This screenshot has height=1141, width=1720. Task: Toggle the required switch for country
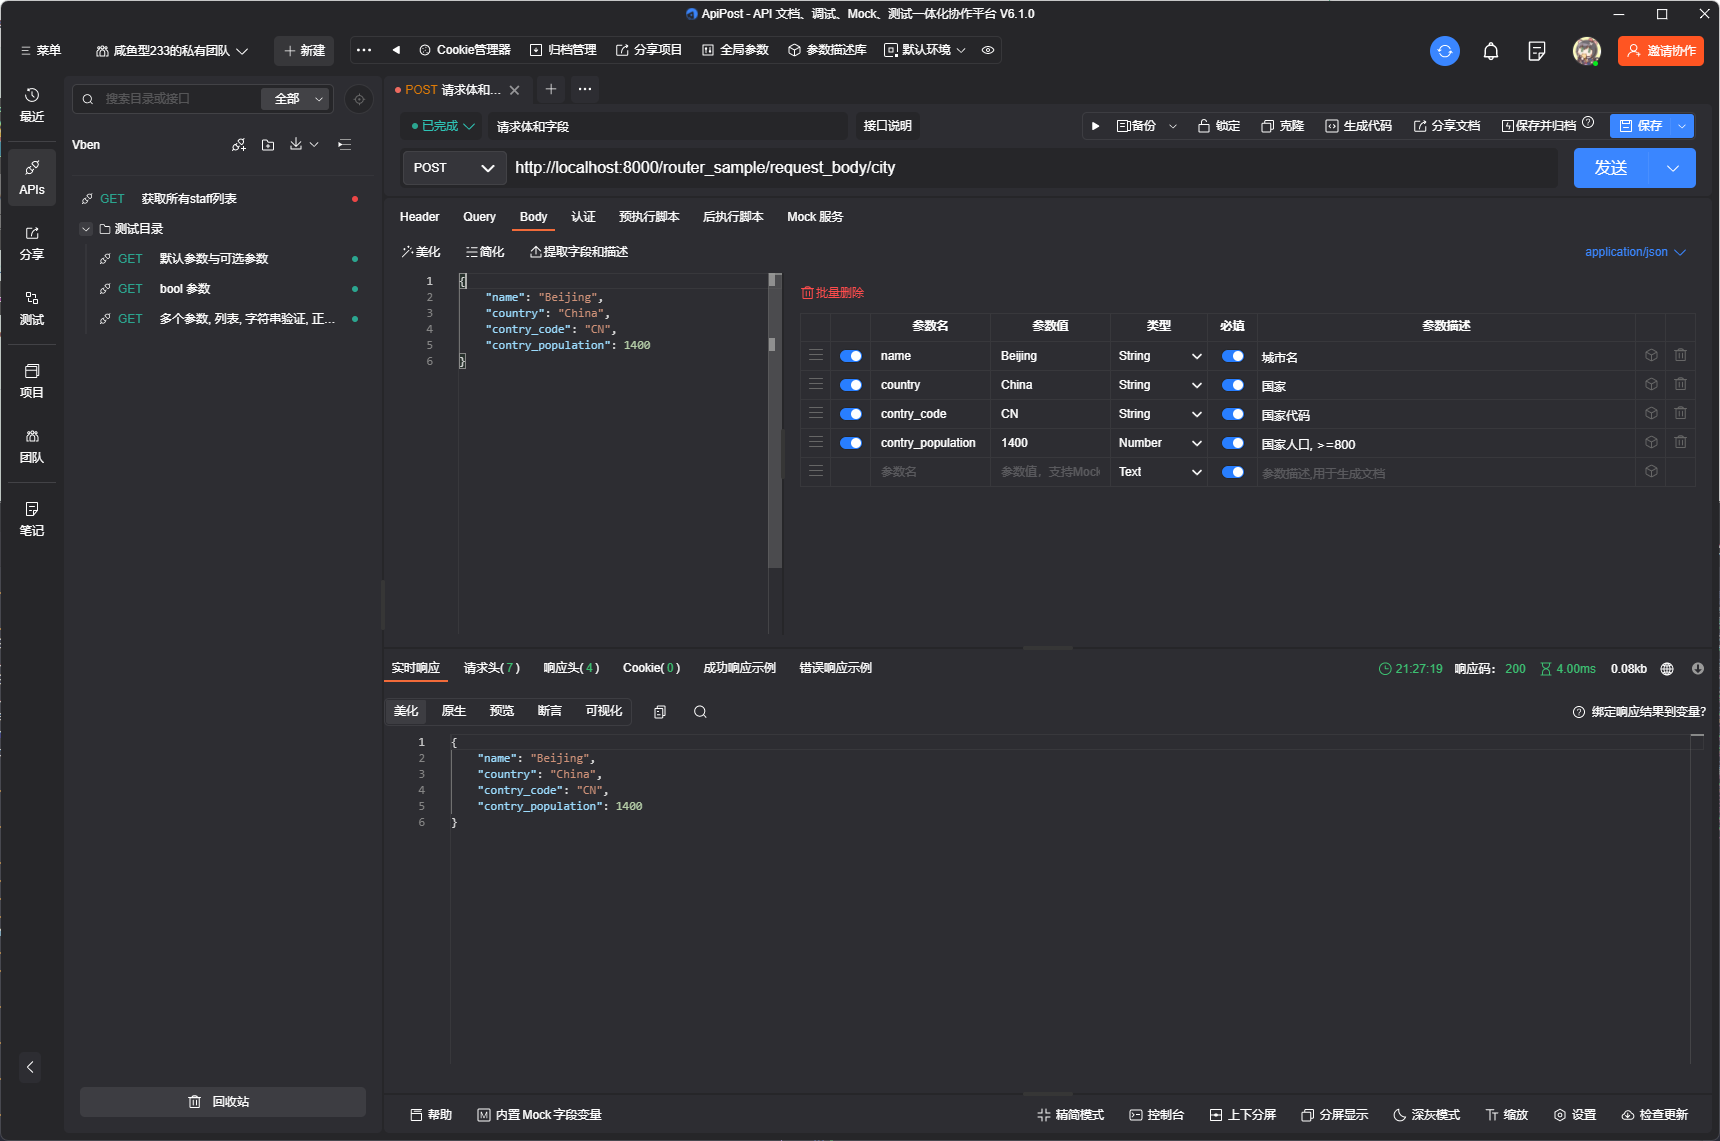coord(1233,385)
